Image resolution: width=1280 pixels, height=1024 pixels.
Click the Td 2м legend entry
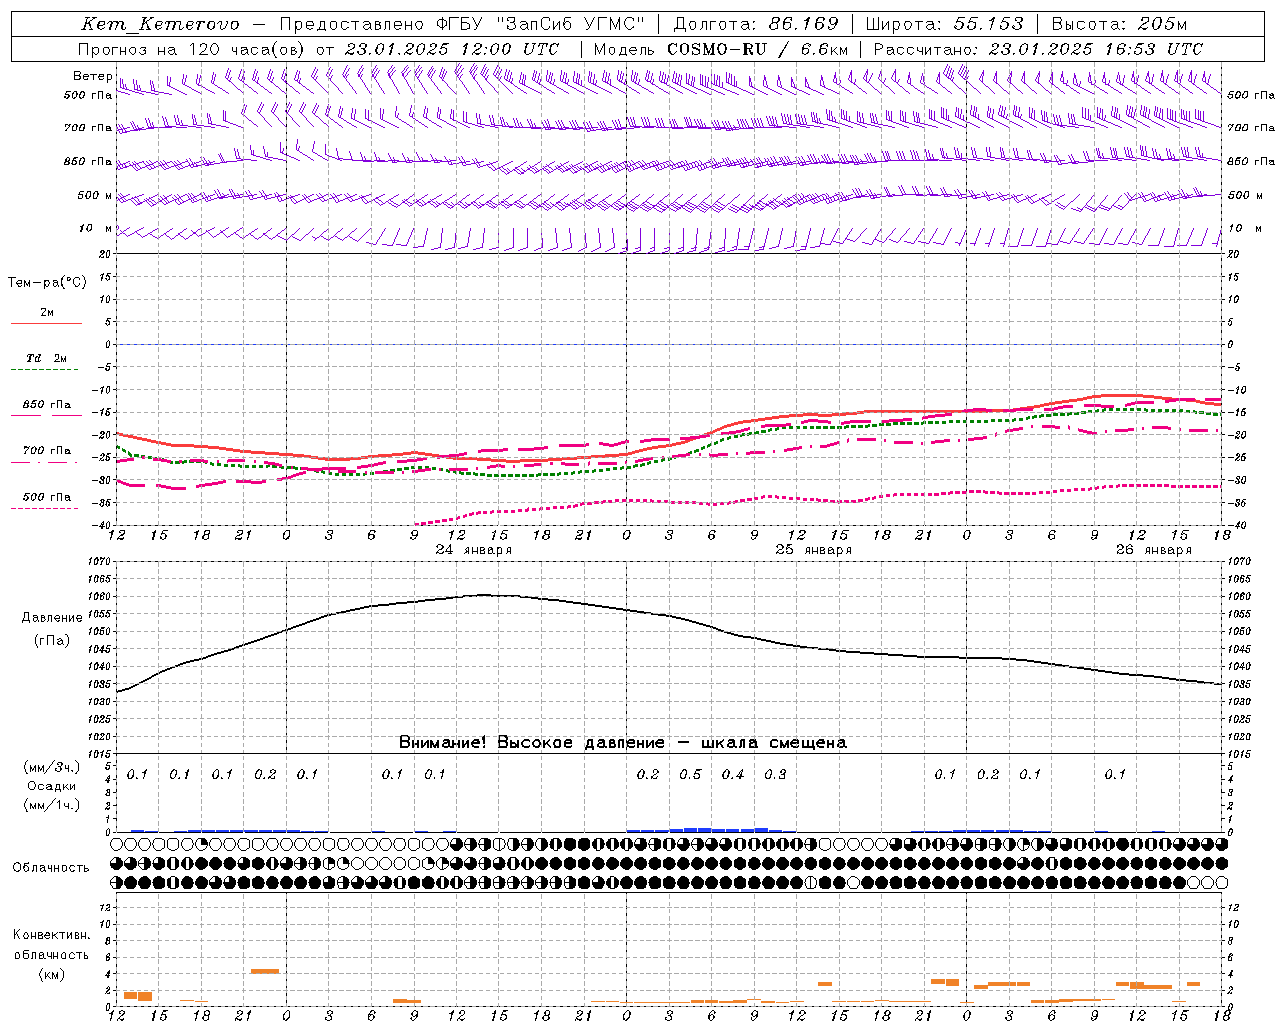pyautogui.click(x=47, y=358)
